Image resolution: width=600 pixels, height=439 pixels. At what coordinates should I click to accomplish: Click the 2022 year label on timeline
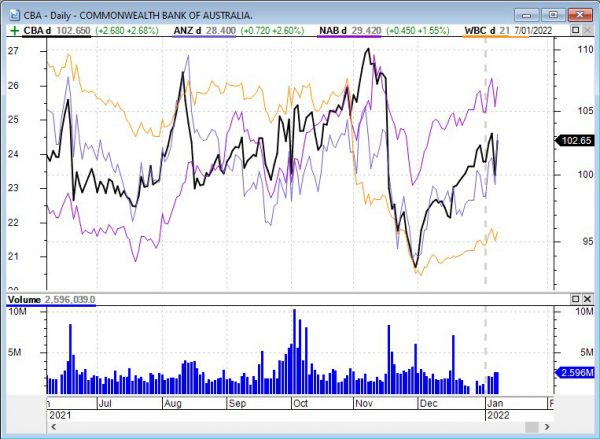pyautogui.click(x=499, y=415)
